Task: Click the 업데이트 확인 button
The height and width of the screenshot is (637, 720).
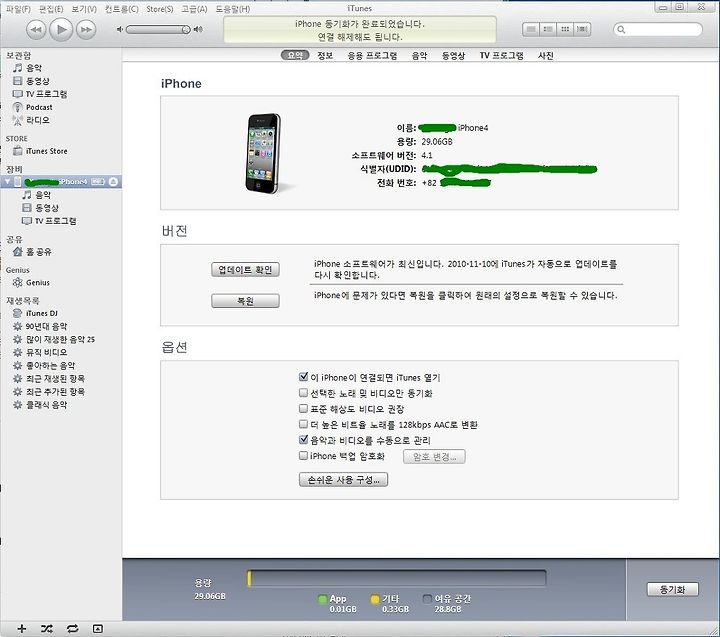Action: pos(245,270)
